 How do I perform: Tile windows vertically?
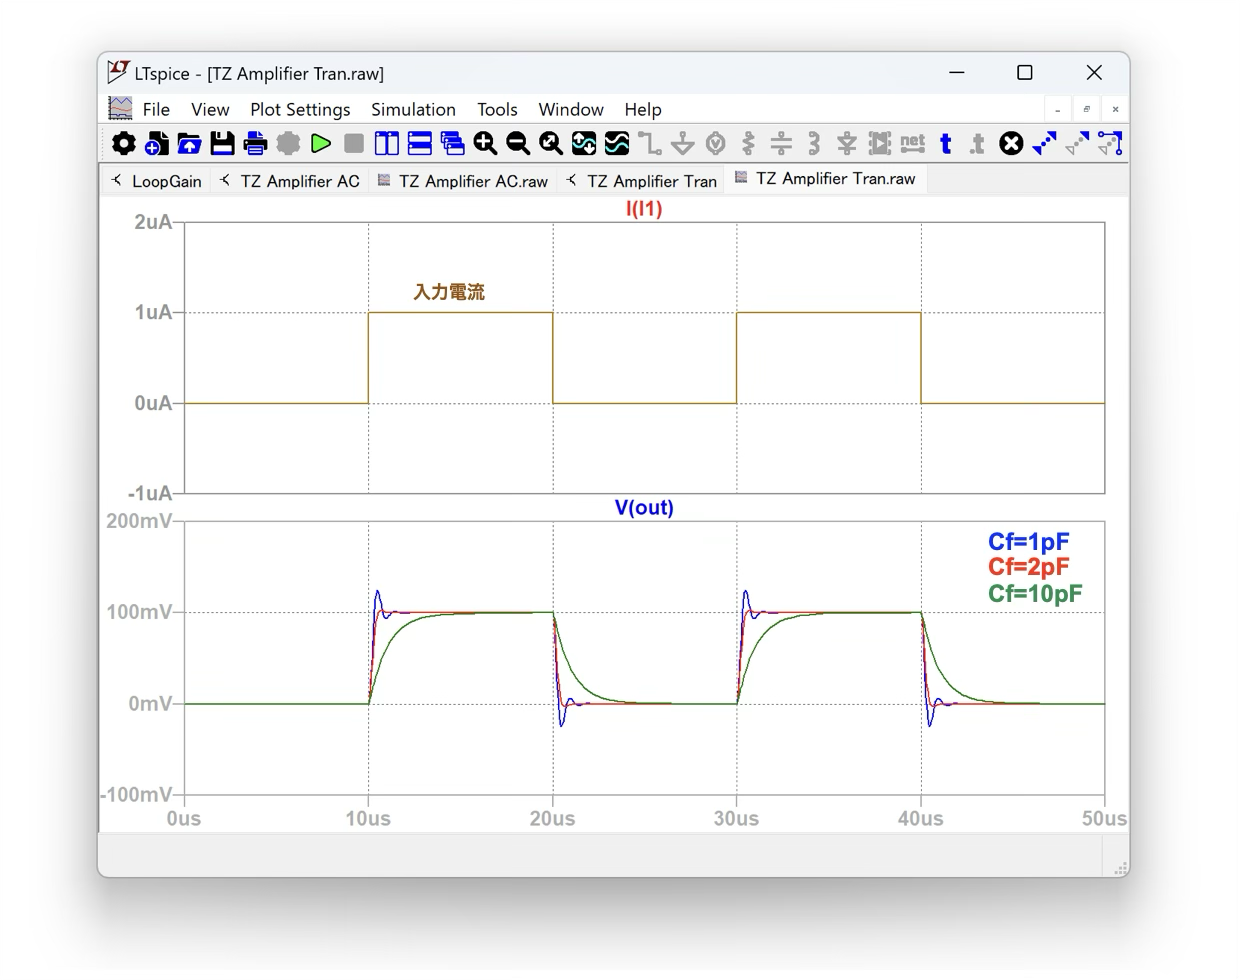coord(387,144)
